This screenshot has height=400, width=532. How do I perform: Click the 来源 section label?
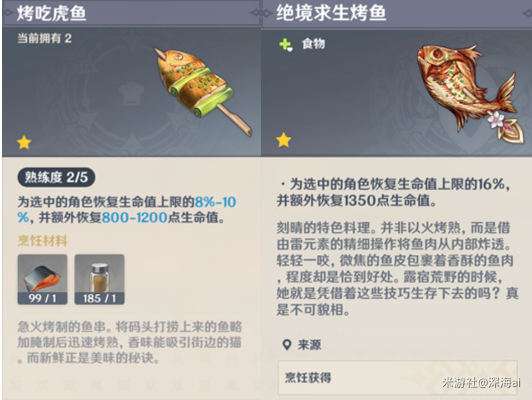pos(309,345)
